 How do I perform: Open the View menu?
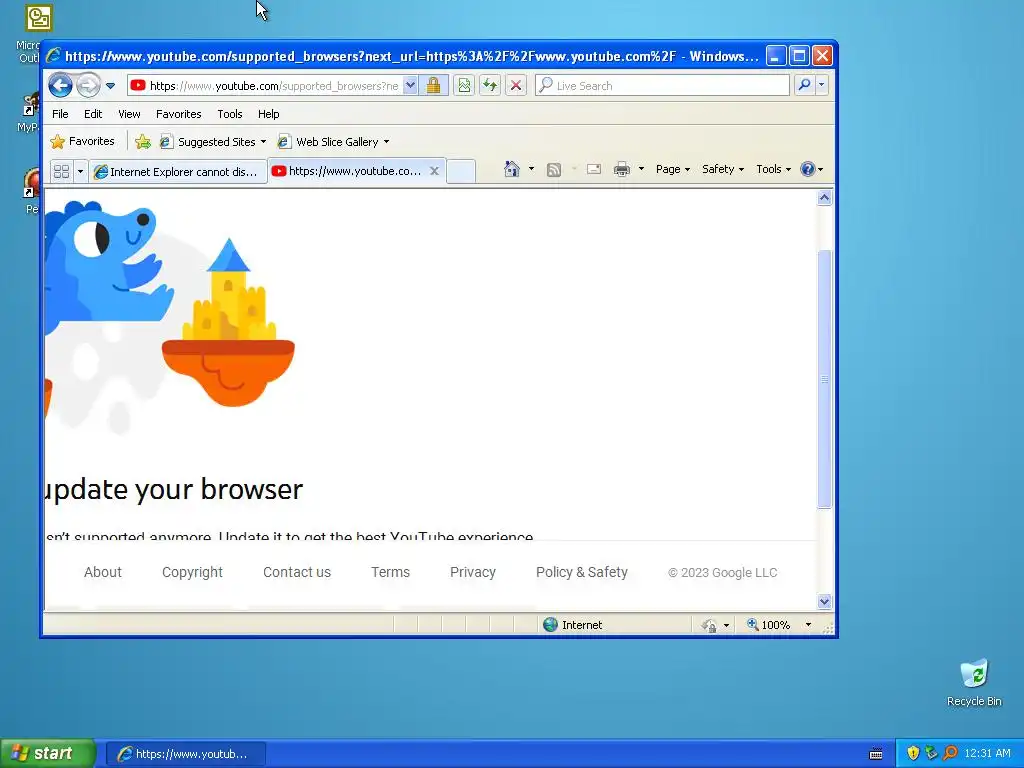[129, 114]
